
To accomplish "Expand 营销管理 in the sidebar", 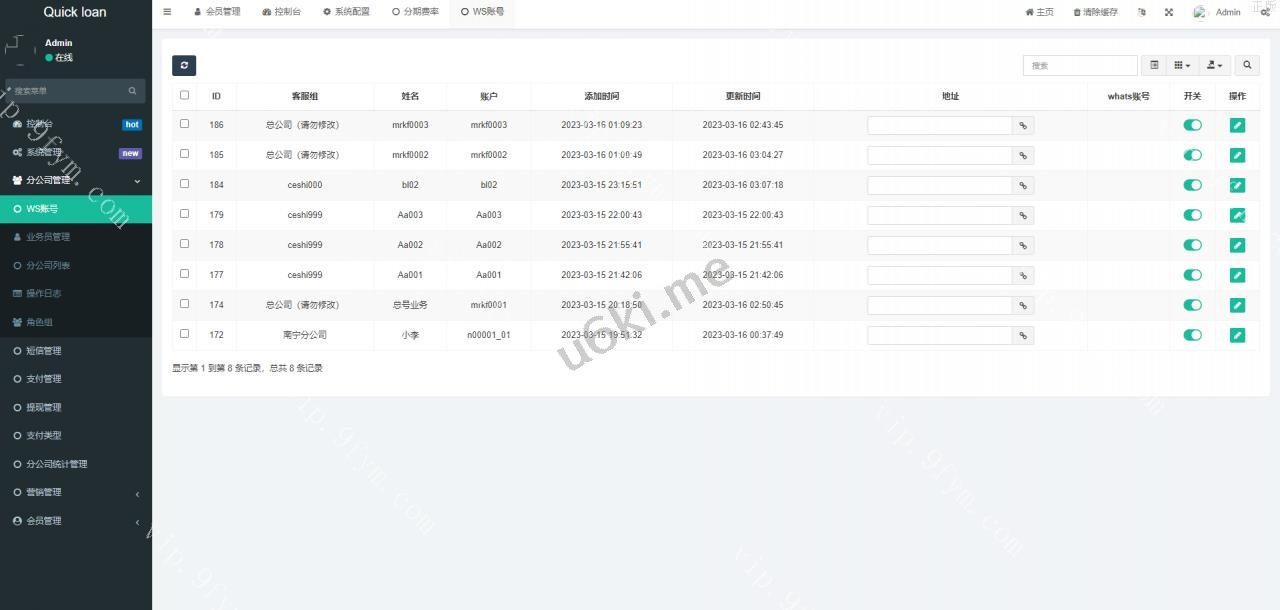I will point(76,492).
